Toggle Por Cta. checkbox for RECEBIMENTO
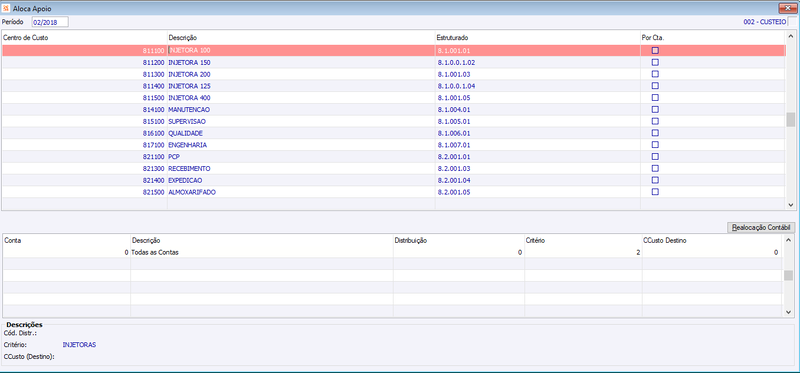Screen dimensions: 800x373 point(655,168)
